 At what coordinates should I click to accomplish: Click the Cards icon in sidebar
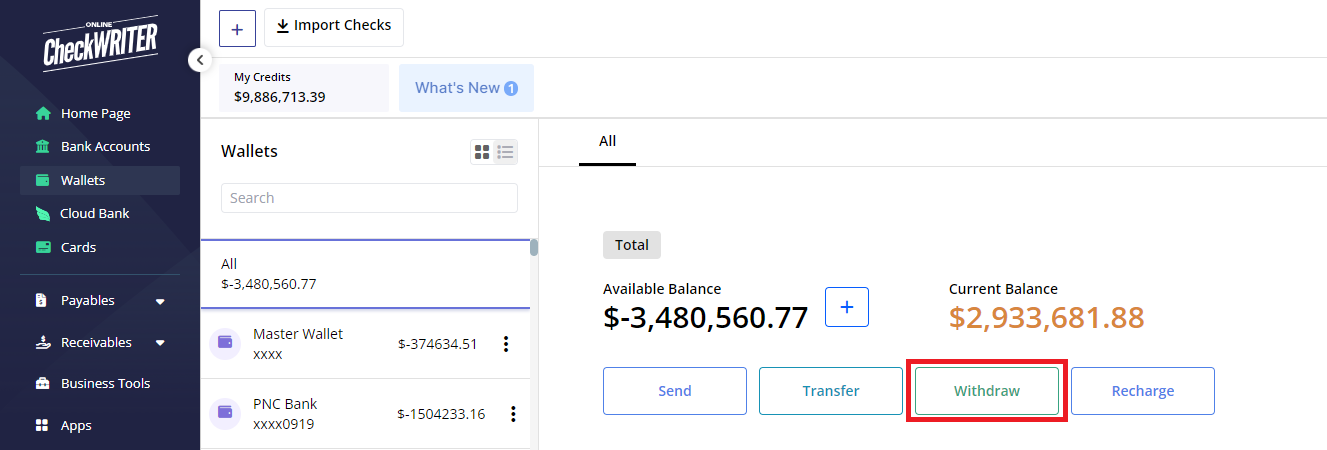[43, 248]
